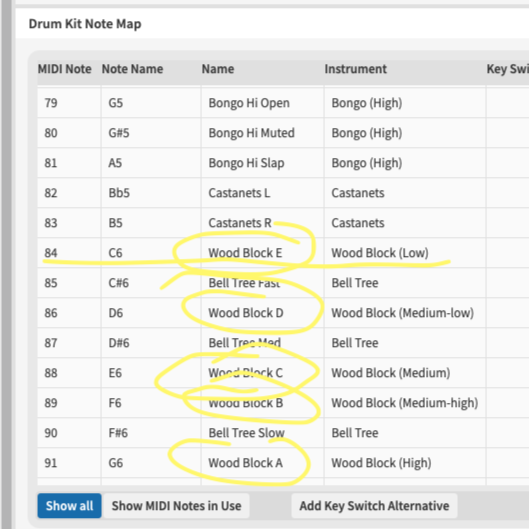Select MIDI note 85 cell
The height and width of the screenshot is (529, 529).
[69, 283]
